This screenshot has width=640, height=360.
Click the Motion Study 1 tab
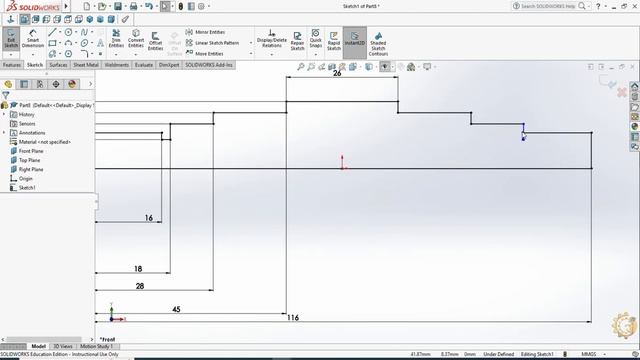point(96,346)
